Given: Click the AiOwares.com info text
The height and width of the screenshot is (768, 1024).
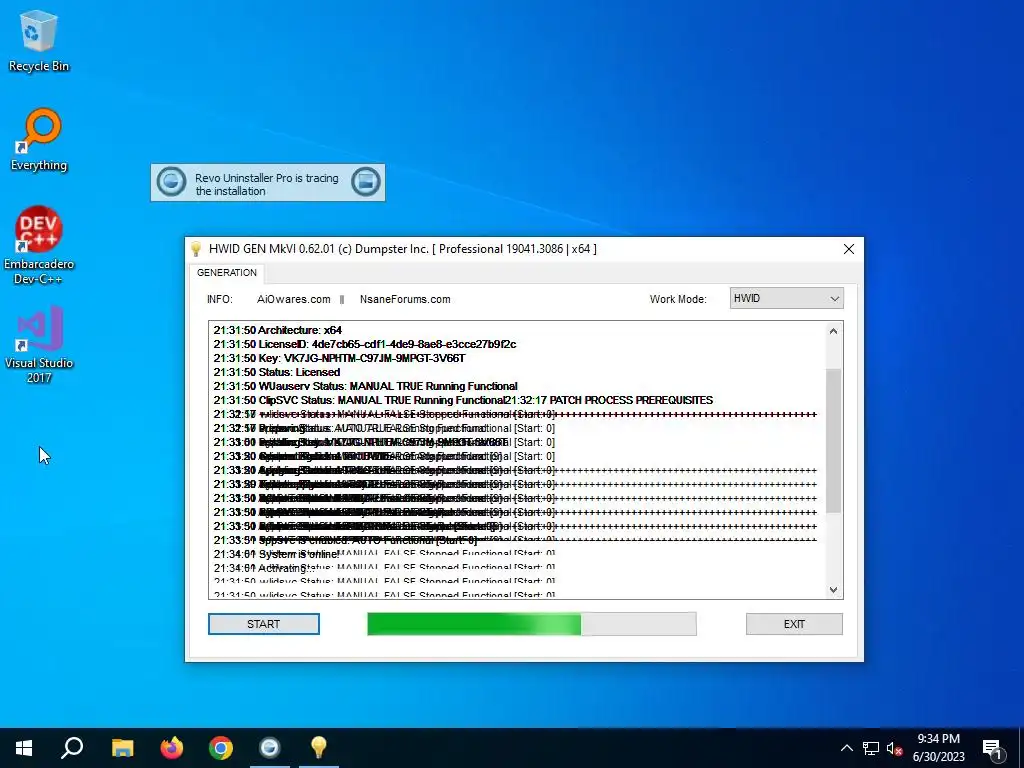Looking at the screenshot, I should tap(294, 299).
